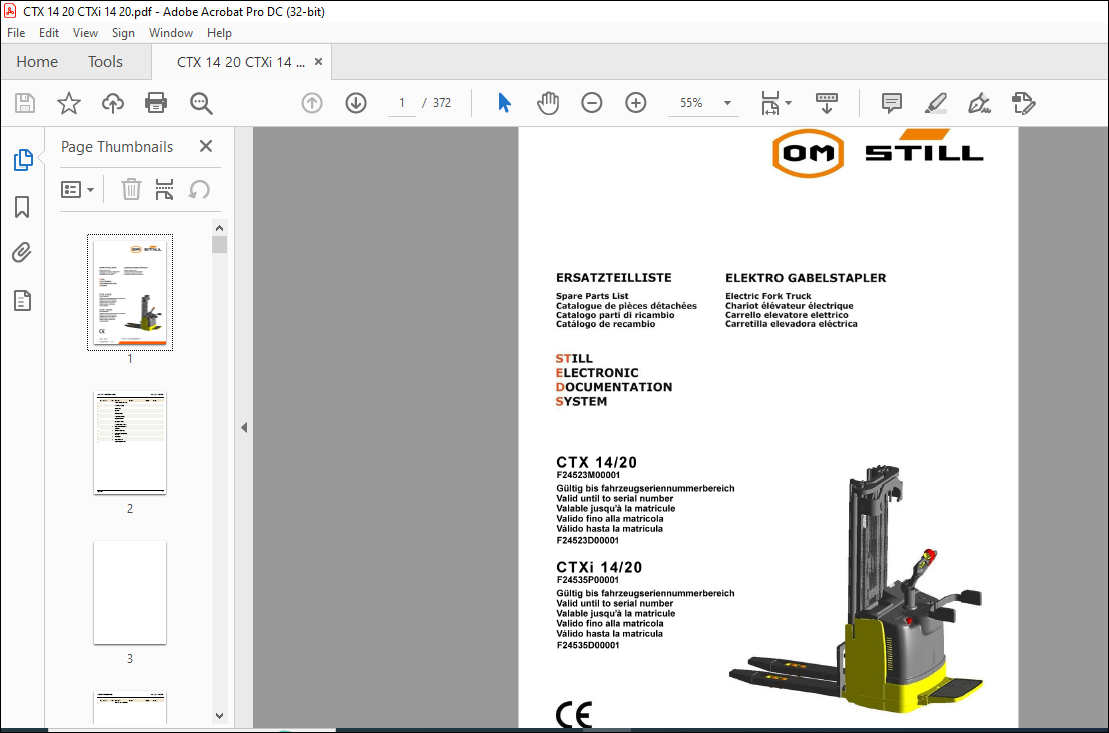Click the scrolling mode keyboard-arrow icon
The height and width of the screenshot is (733, 1109).
tap(826, 103)
